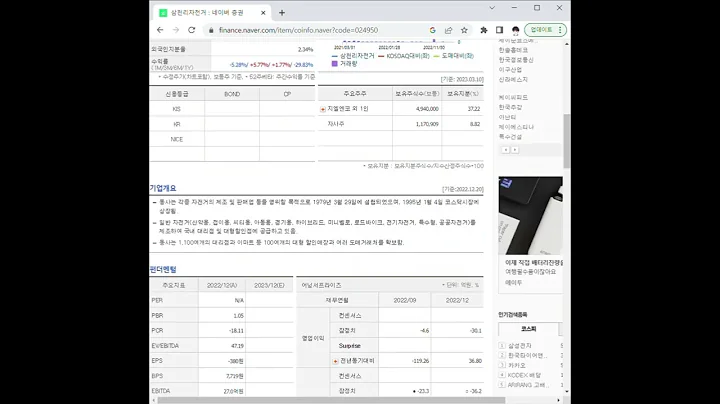Select the 코스피 tab in popular searches
Screen dimensions: 720x404
(529, 329)
